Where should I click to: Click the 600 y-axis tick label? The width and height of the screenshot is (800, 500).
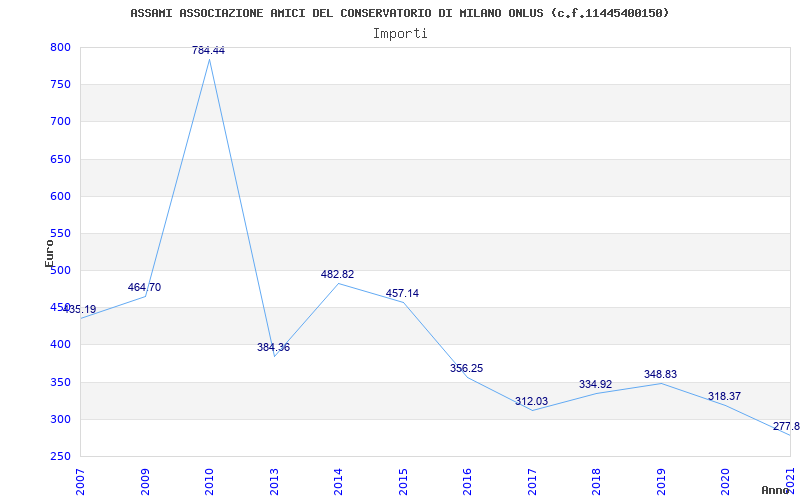coord(60,196)
